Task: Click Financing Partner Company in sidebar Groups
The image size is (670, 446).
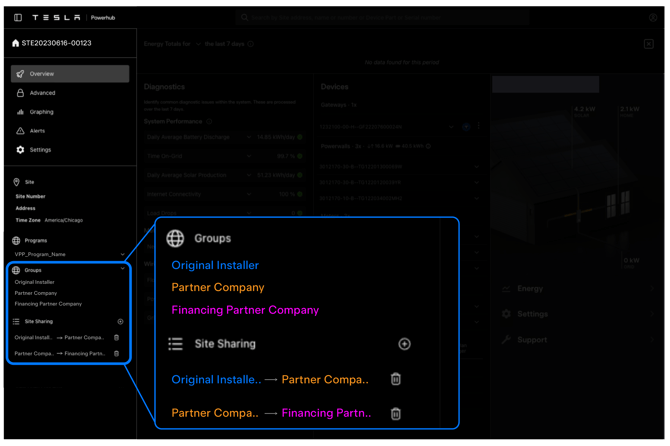Action: 48,304
